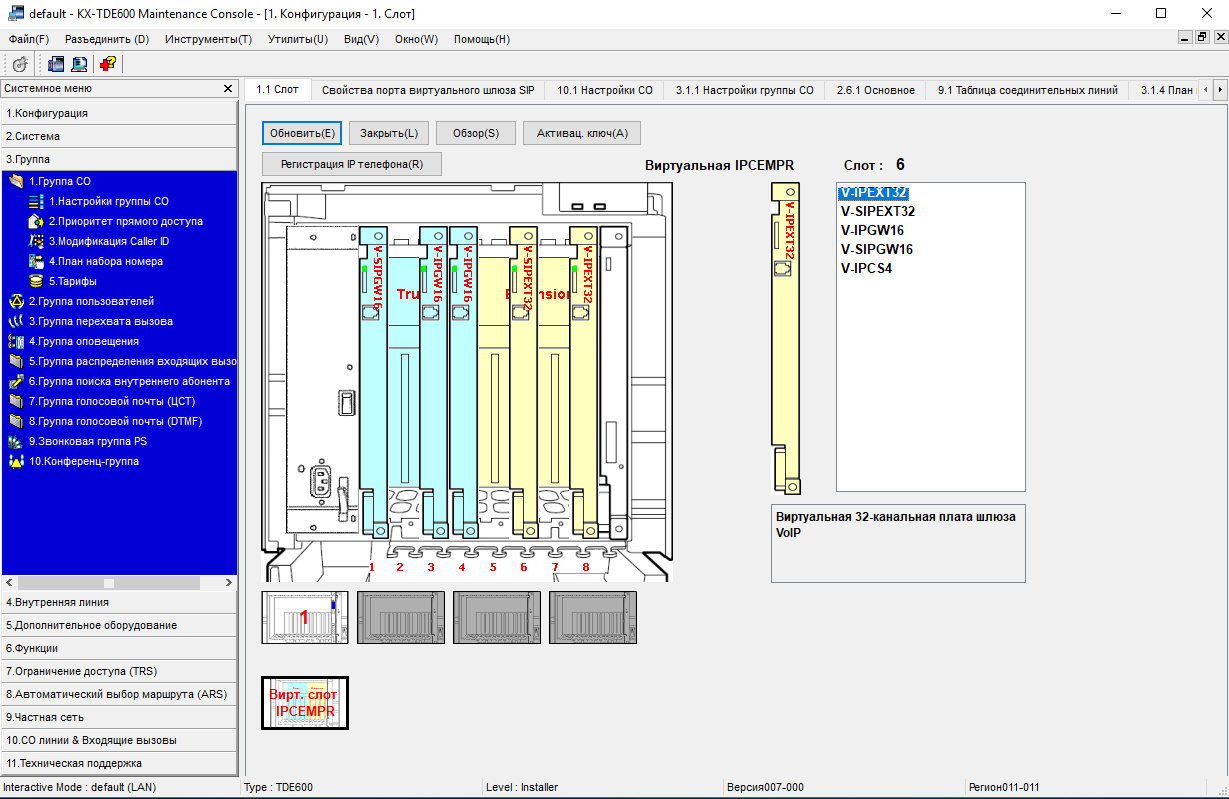Open Конференц-группа menu entry
The width and height of the screenshot is (1229, 799).
tap(83, 461)
